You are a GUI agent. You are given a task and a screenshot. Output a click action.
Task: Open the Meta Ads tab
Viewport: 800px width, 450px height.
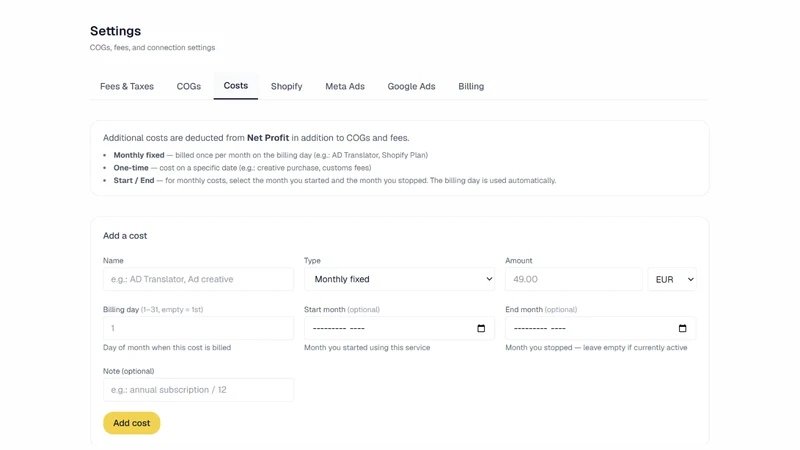pos(345,86)
